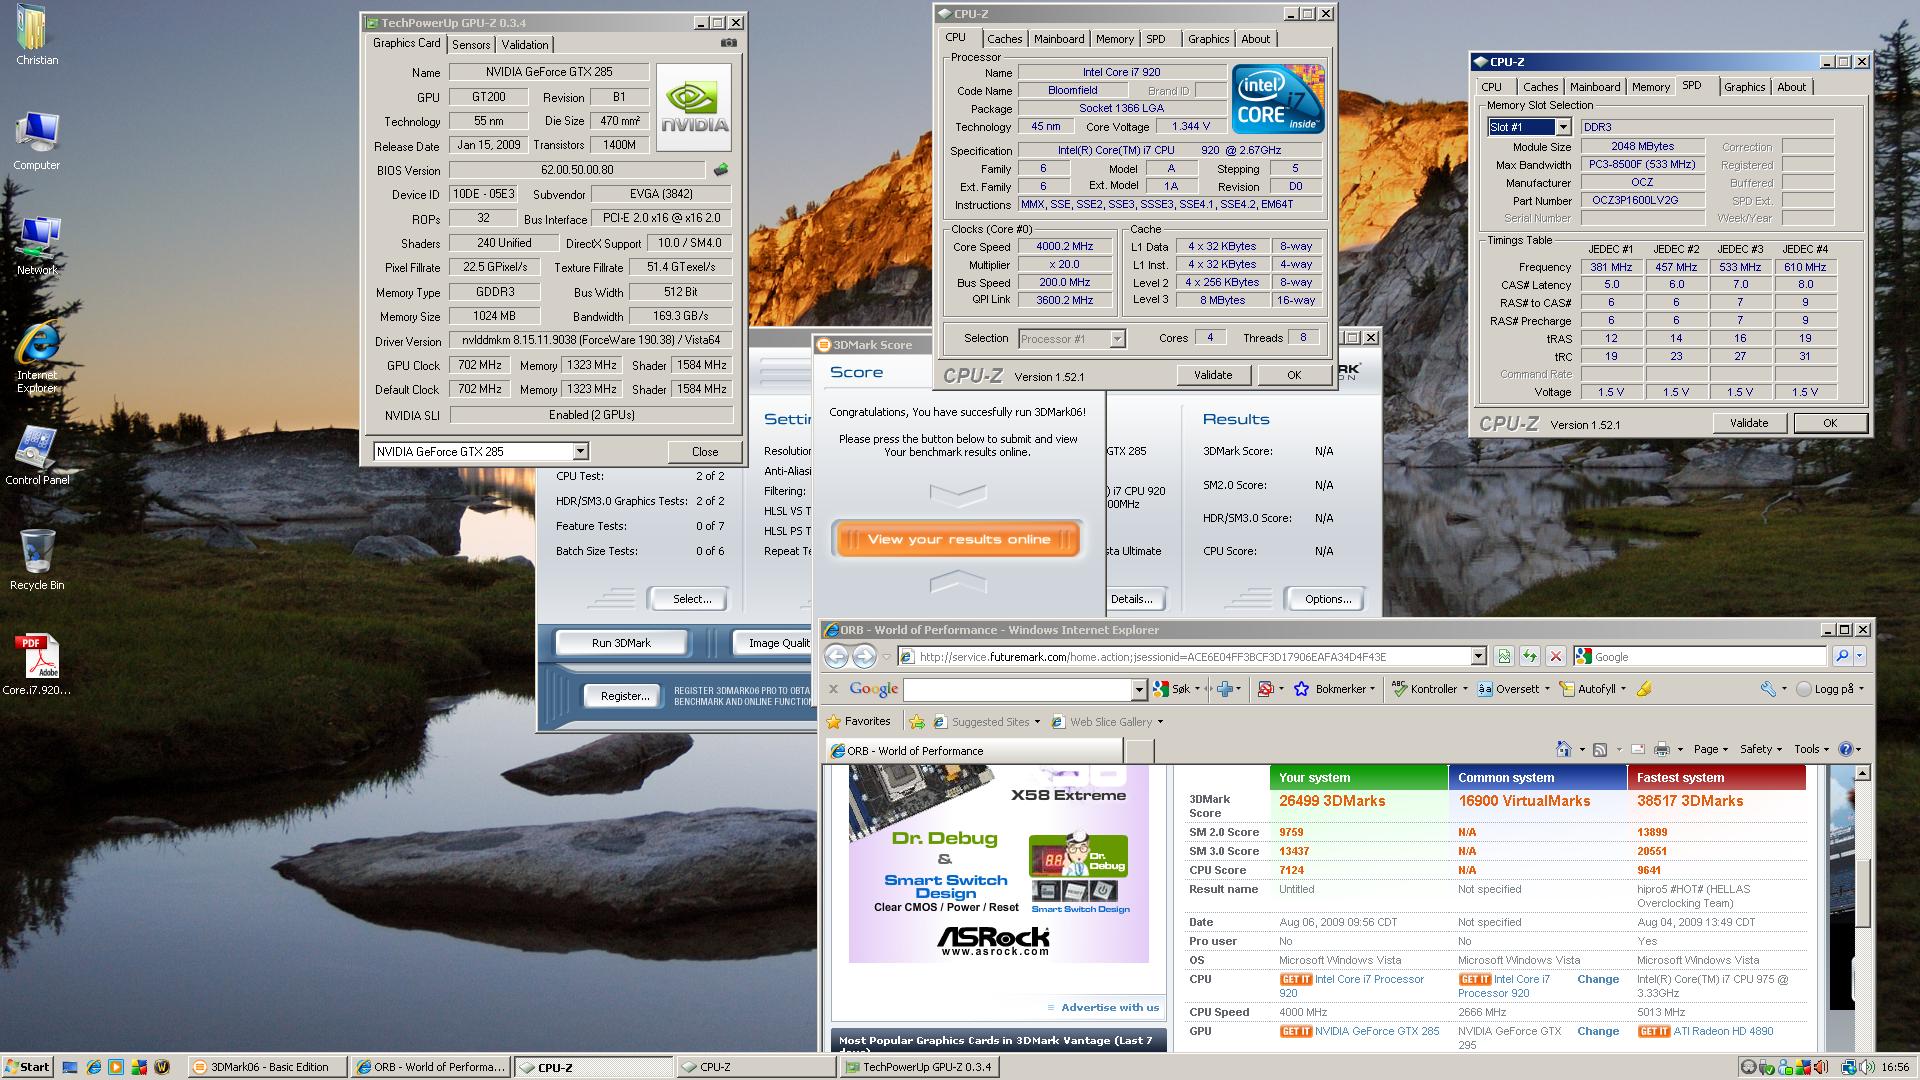Click Favorites button in IE
The height and width of the screenshot is (1080, 1920).
[859, 722]
